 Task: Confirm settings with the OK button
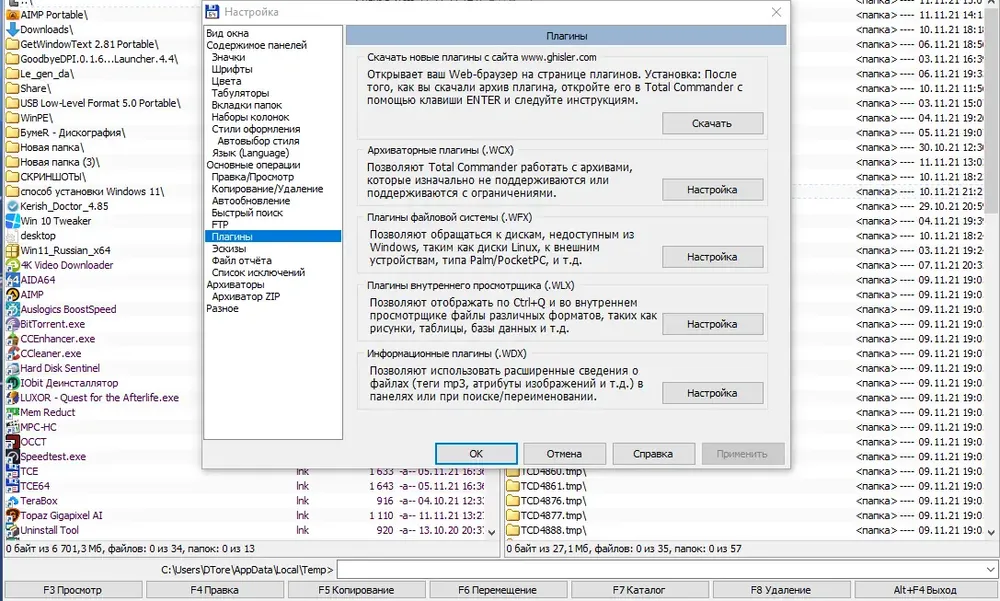click(476, 454)
